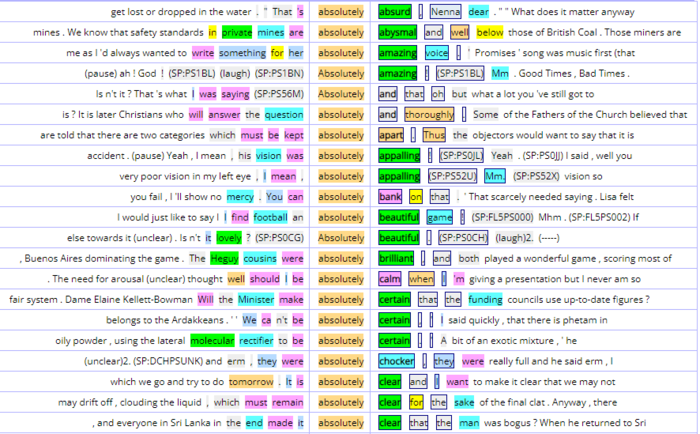Click the pink word "find"
Image resolution: width=700 pixels, height=434 pixels.
[240, 217]
